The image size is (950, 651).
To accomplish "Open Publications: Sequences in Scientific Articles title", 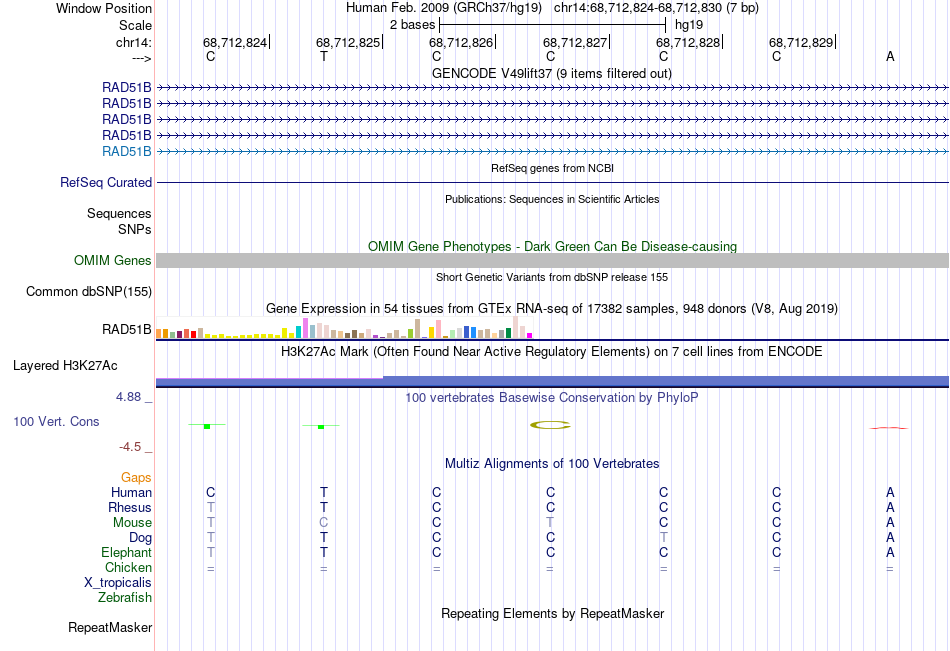I will pos(552,199).
